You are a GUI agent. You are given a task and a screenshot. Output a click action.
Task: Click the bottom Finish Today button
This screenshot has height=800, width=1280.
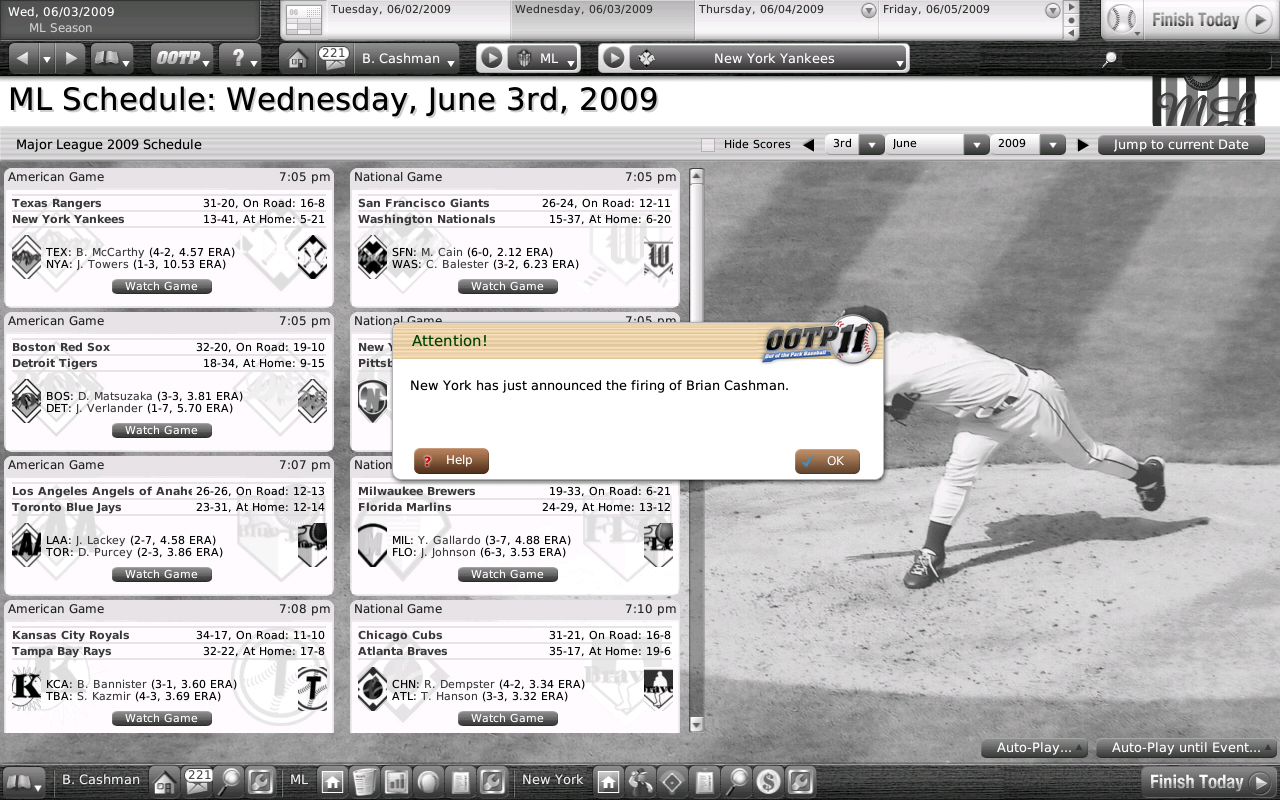(x=1208, y=782)
